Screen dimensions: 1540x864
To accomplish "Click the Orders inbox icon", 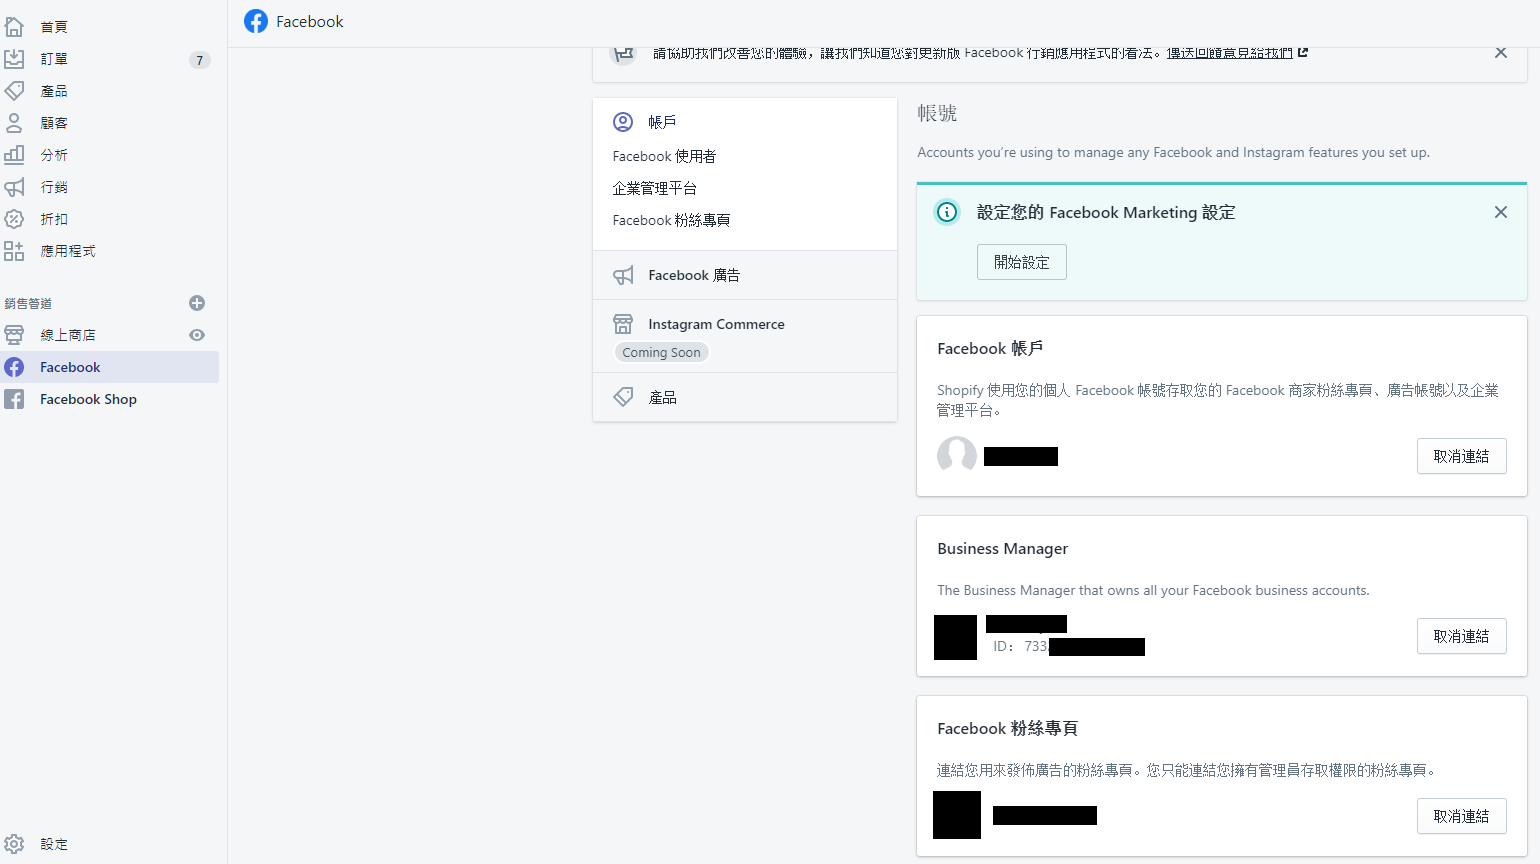I will click(x=14, y=59).
